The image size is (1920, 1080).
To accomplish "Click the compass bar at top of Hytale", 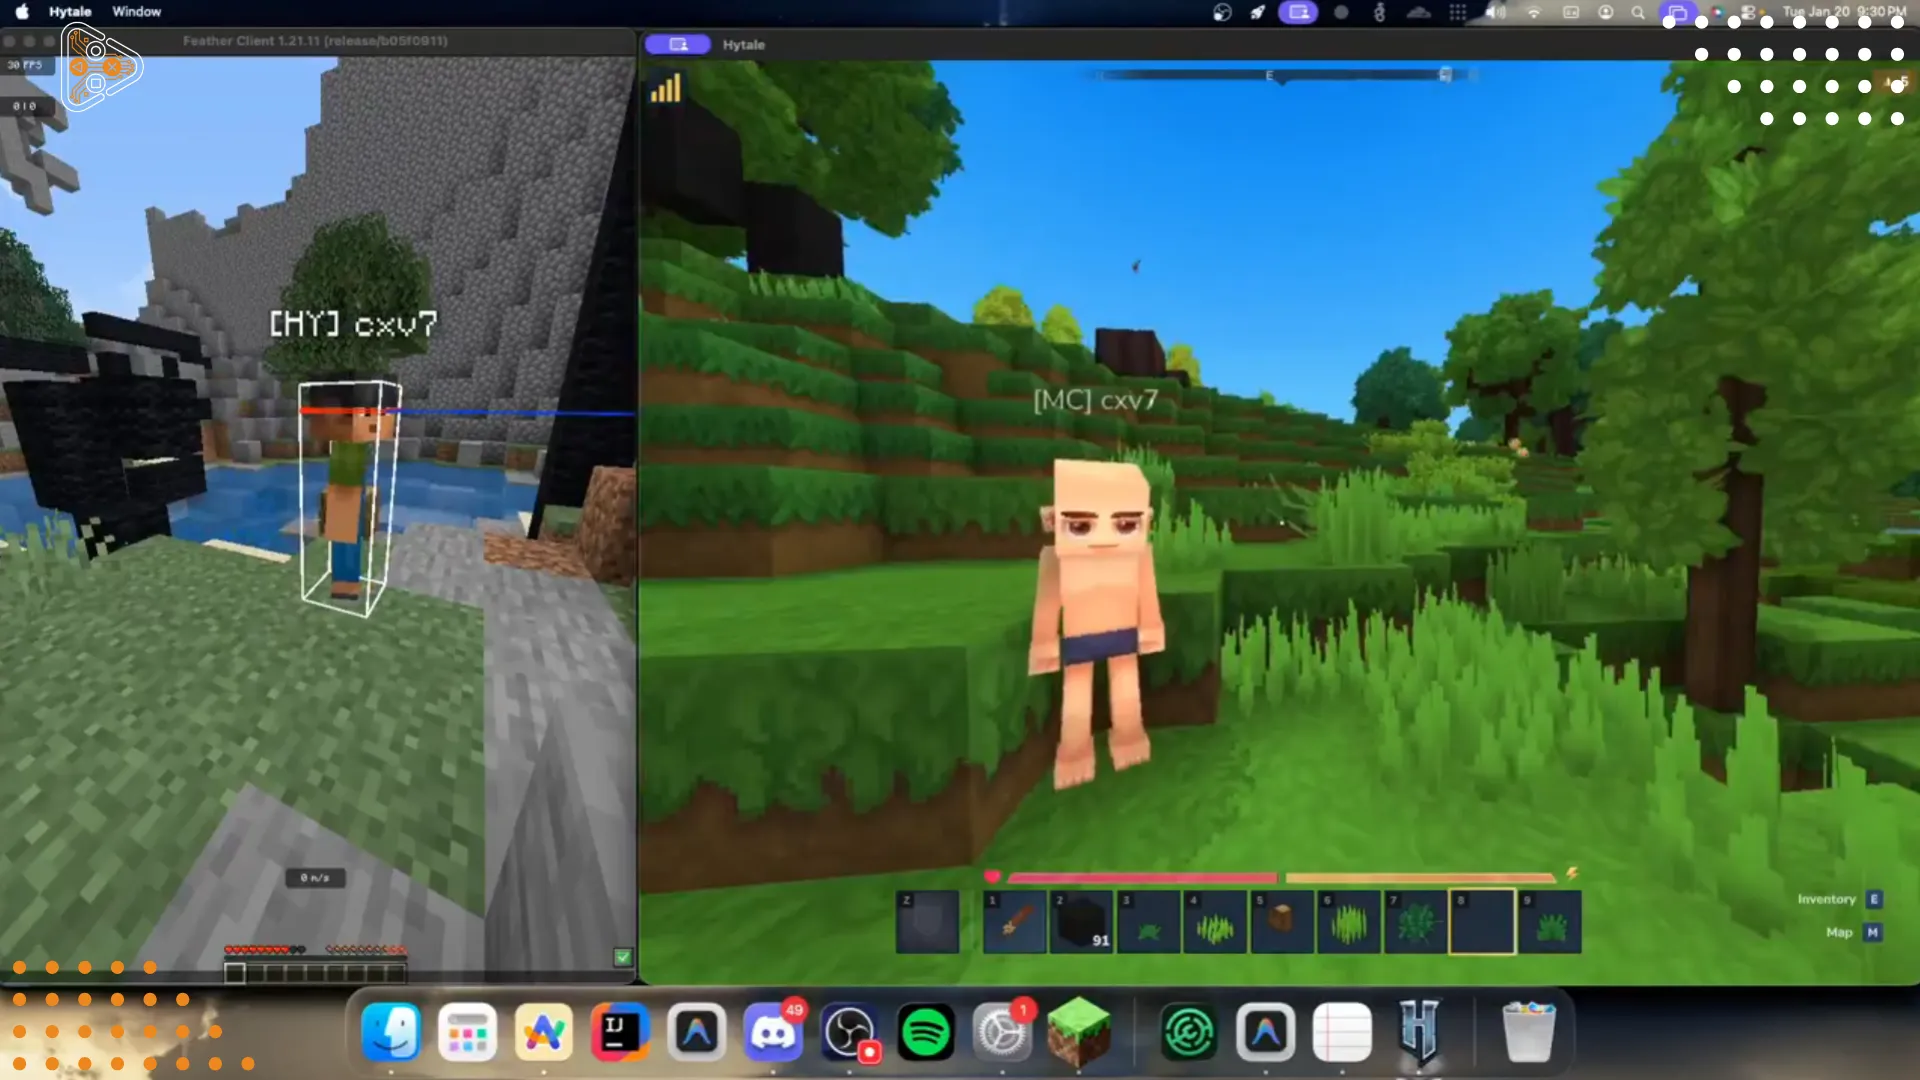I will [1283, 75].
